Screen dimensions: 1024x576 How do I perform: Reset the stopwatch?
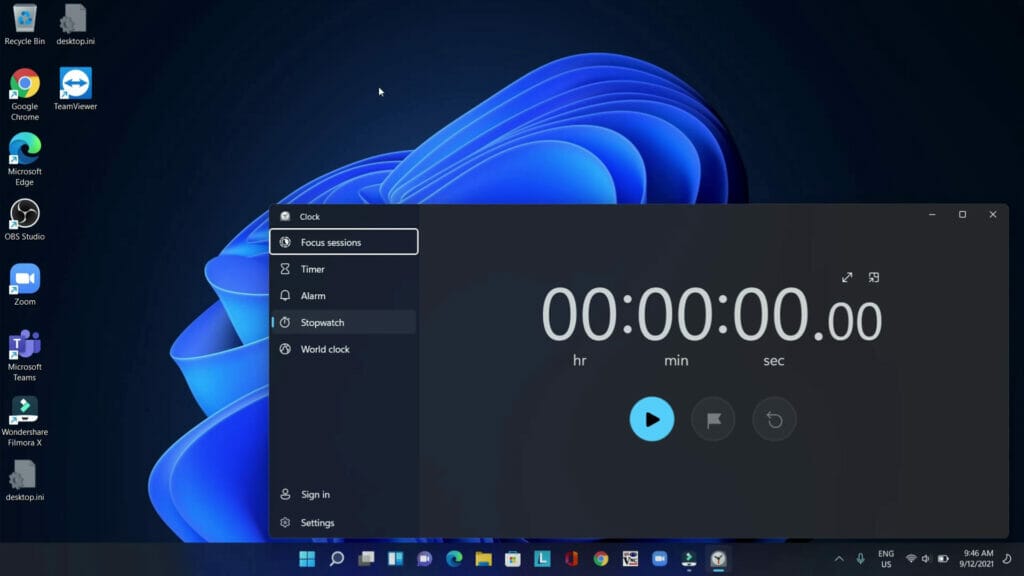point(774,419)
